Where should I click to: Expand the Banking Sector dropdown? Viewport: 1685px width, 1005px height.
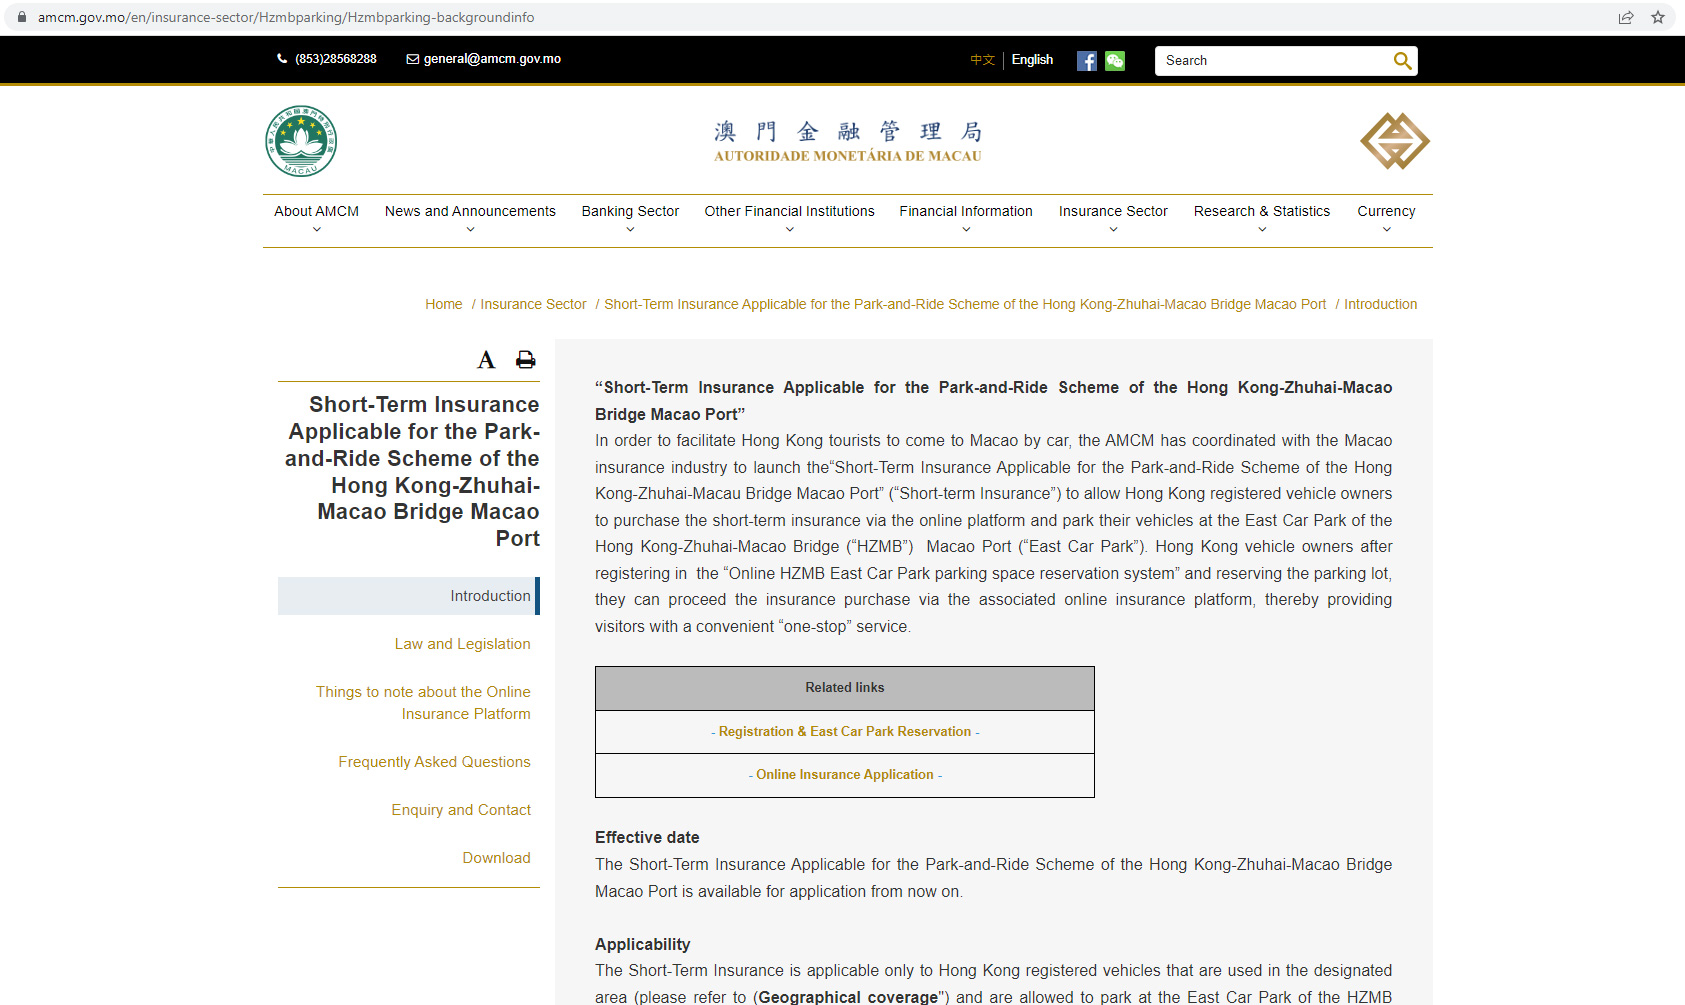(630, 219)
